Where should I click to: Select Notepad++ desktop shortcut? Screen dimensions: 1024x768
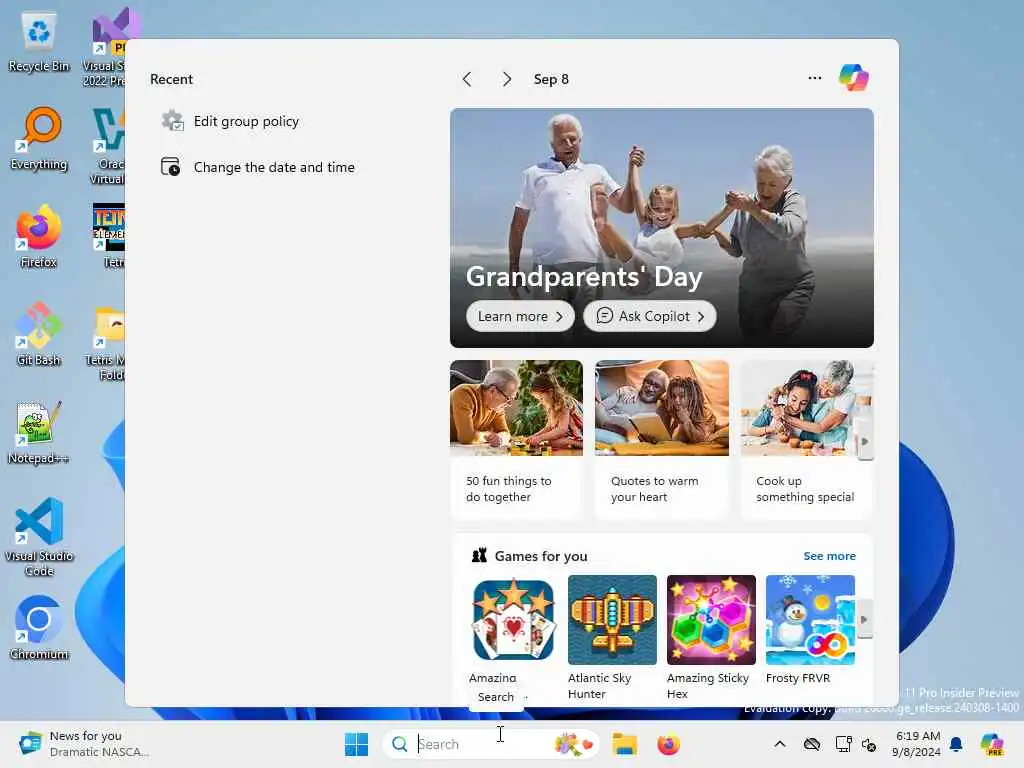39,432
